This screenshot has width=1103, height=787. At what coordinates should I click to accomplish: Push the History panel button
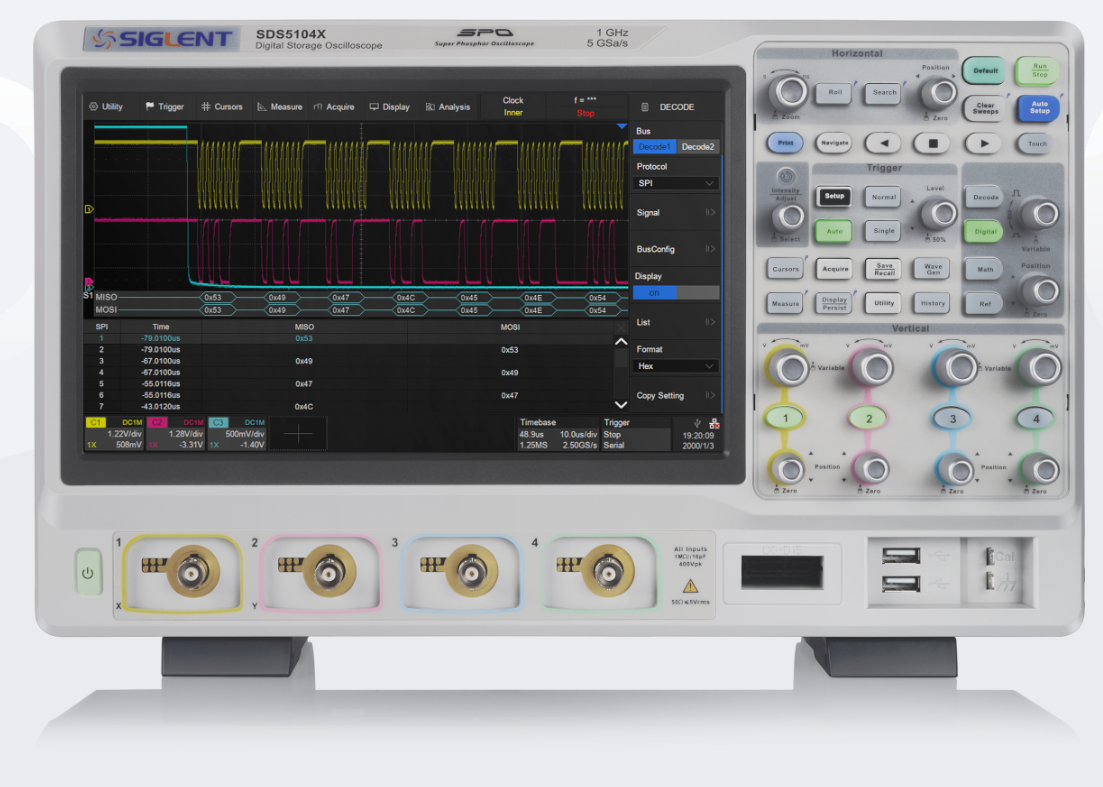tap(933, 303)
